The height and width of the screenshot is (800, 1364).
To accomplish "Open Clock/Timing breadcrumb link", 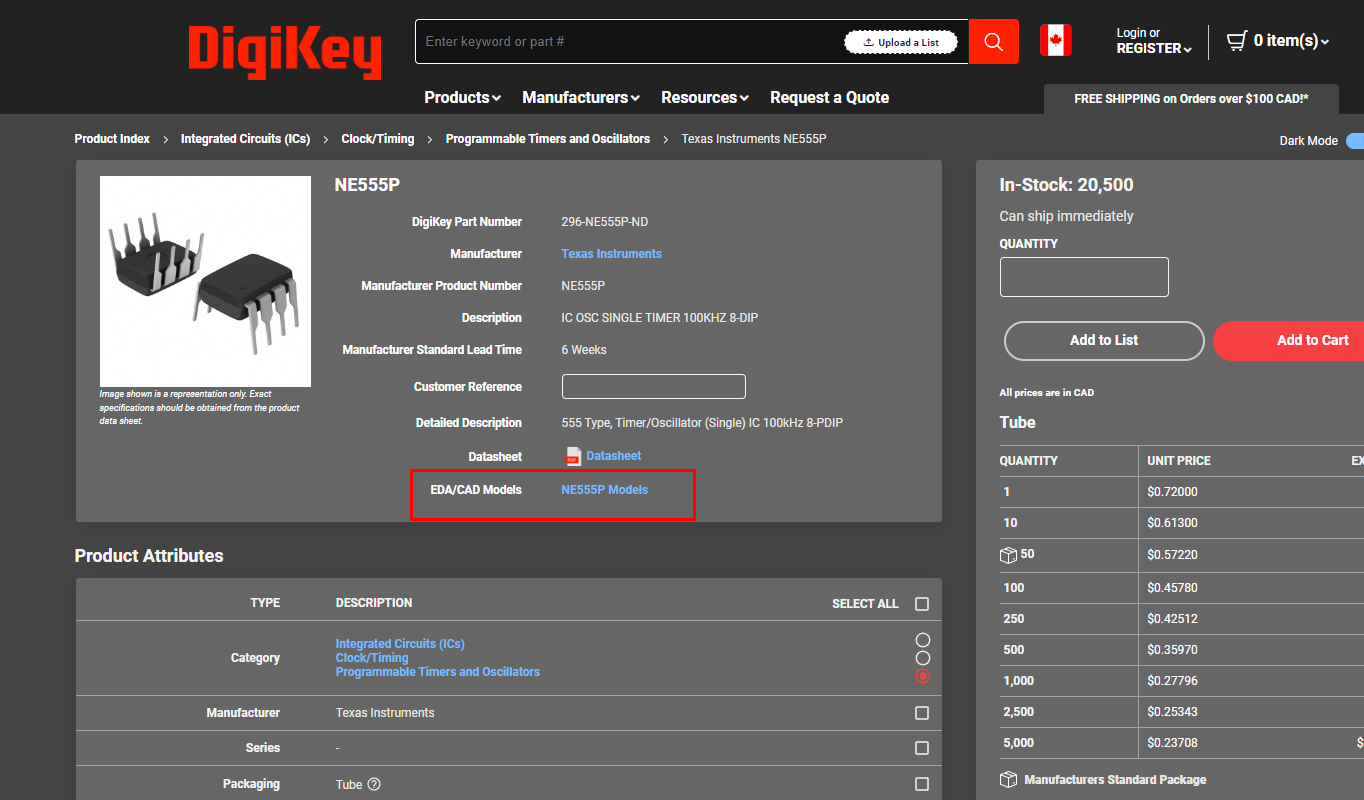I will [x=378, y=139].
